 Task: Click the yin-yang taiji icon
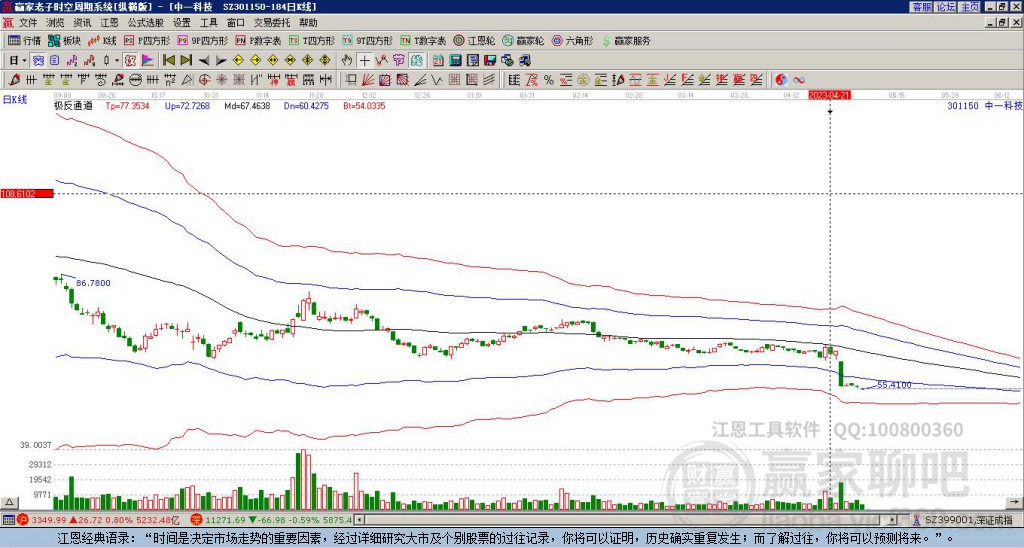pyautogui.click(x=781, y=80)
